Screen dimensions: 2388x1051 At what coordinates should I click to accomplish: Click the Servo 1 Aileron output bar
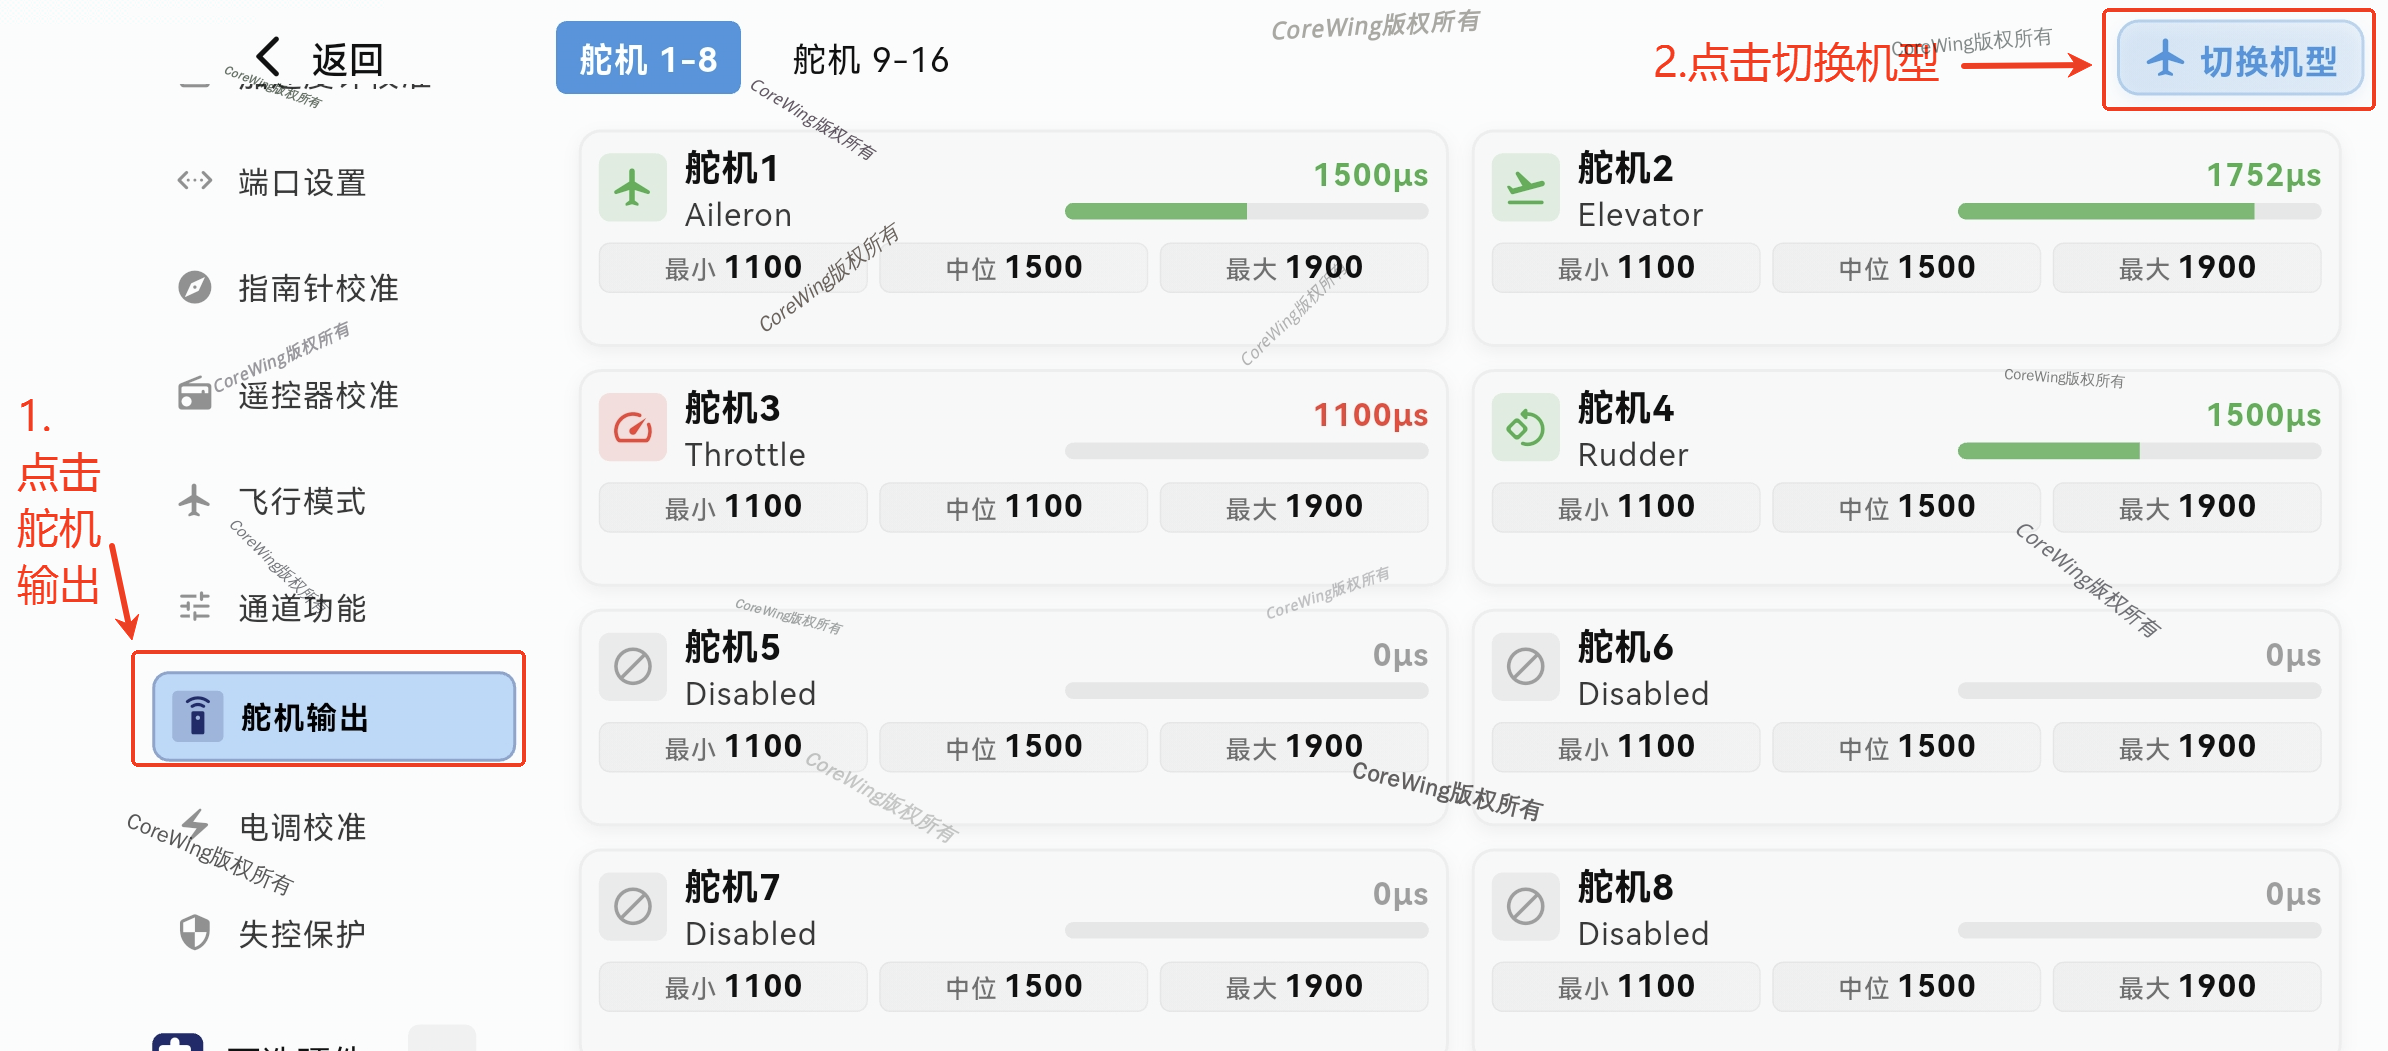pos(1246,211)
